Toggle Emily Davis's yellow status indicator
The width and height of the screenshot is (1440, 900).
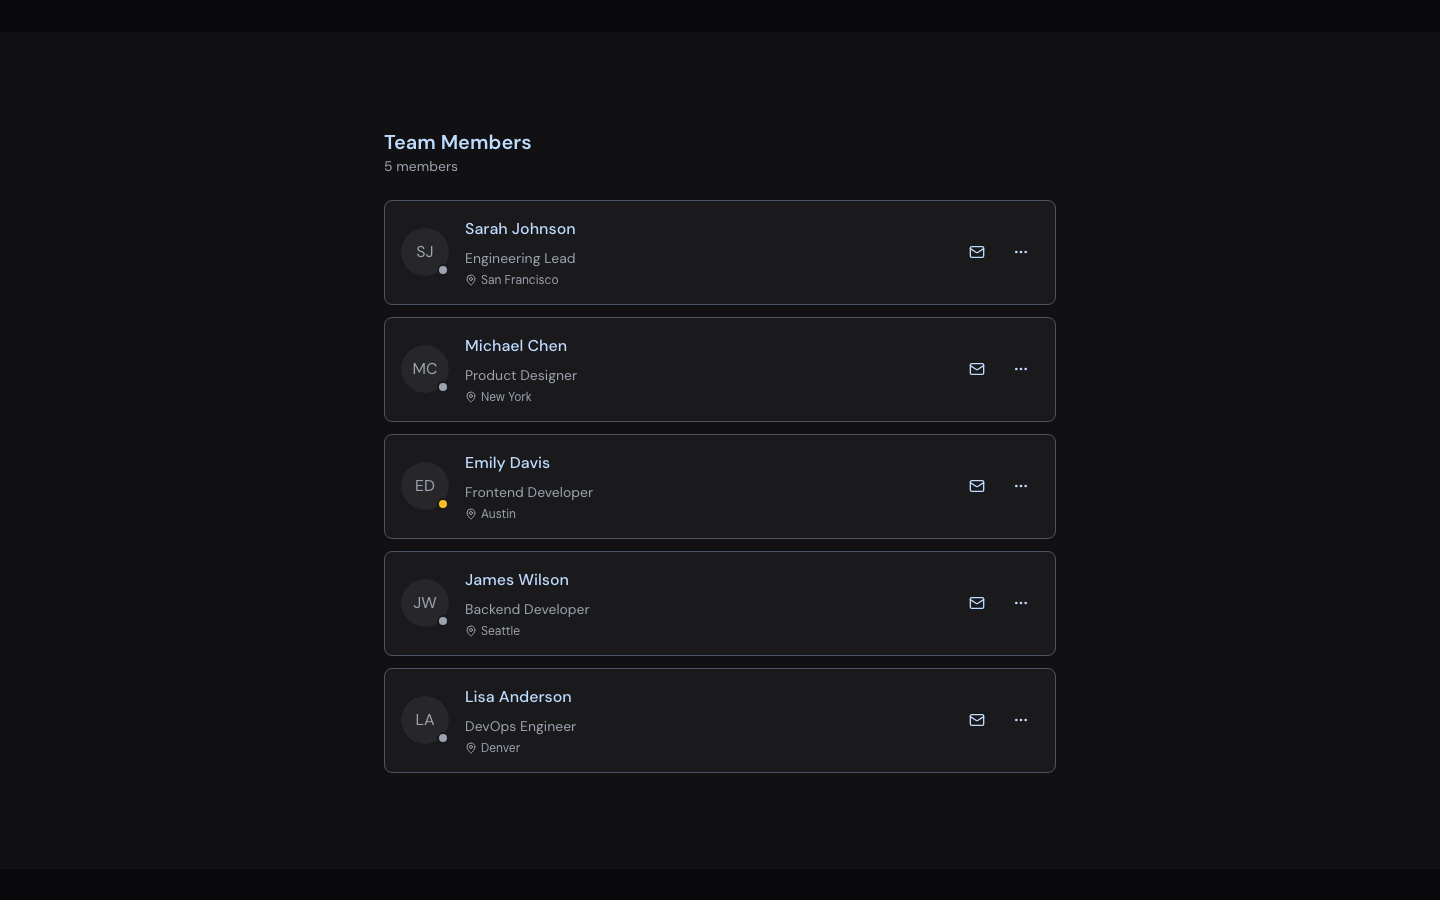(443, 504)
